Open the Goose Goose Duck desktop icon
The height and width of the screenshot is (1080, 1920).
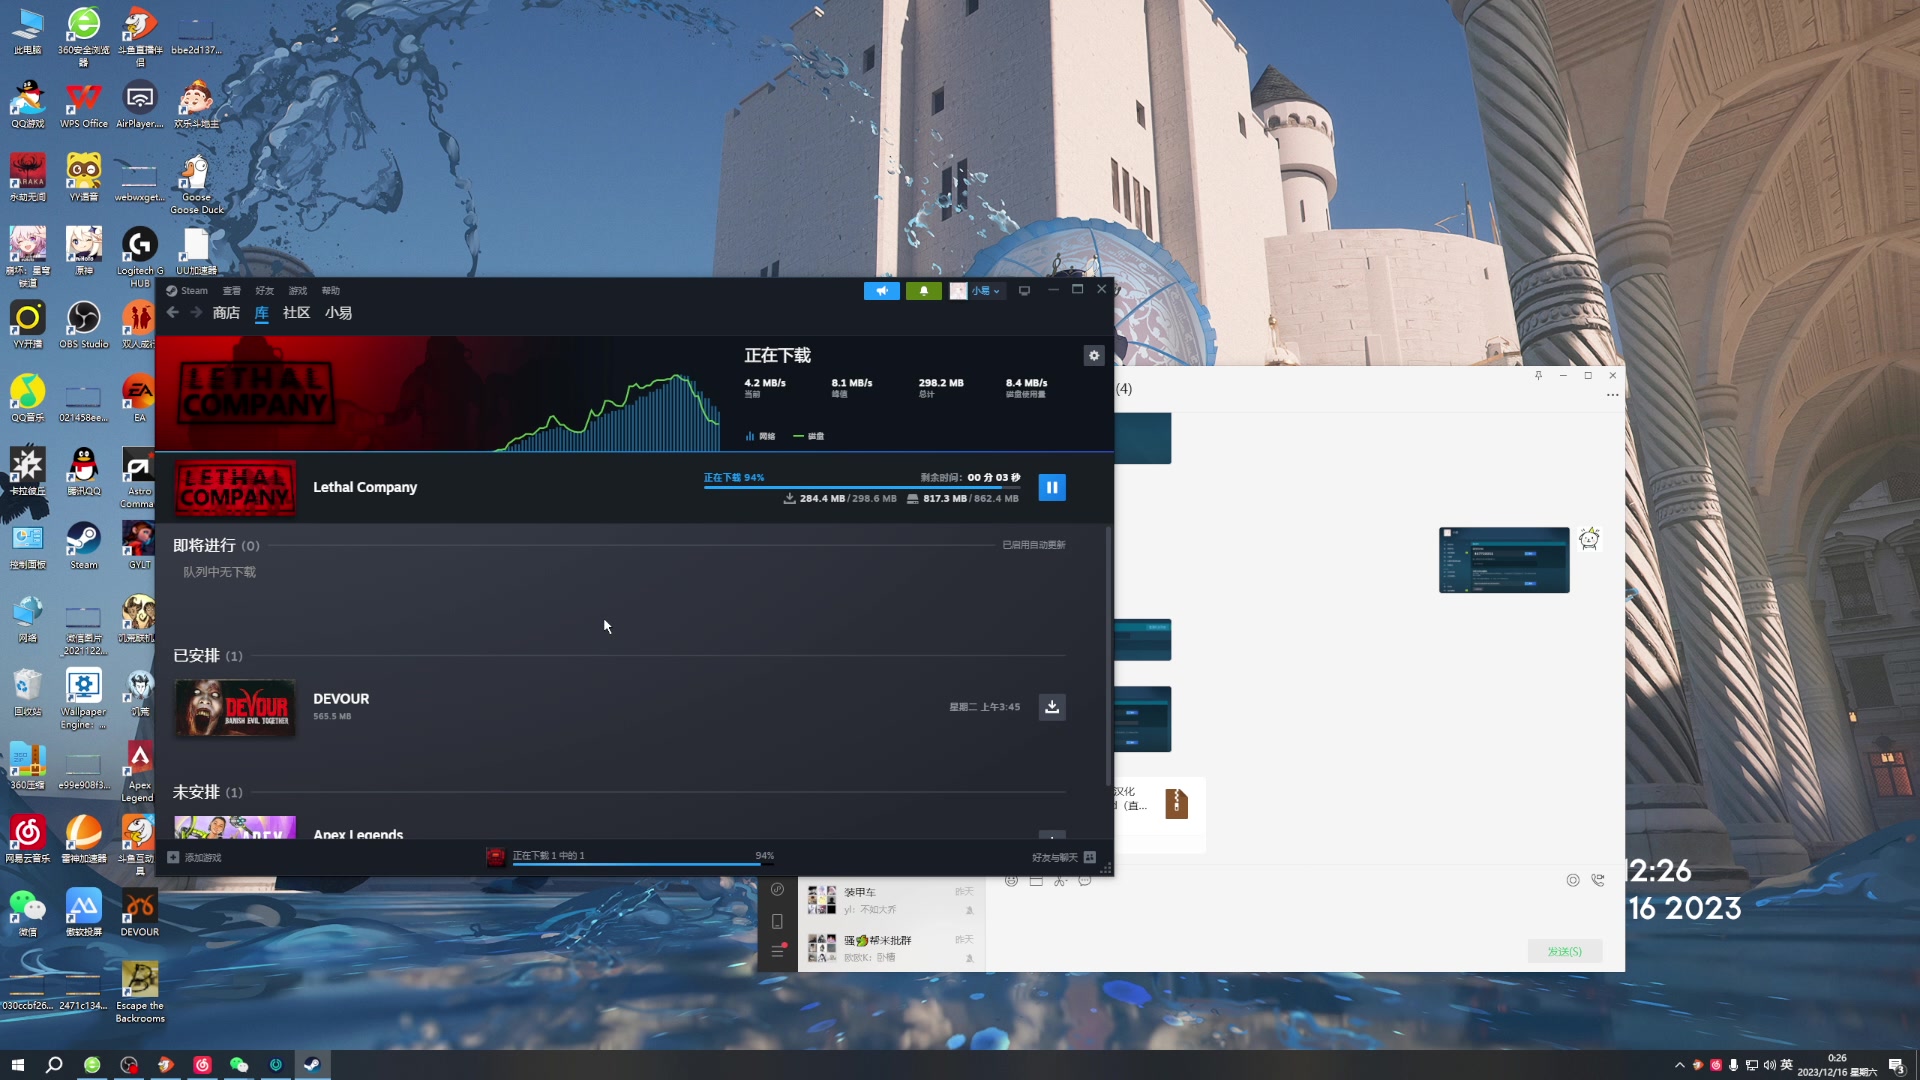click(196, 184)
